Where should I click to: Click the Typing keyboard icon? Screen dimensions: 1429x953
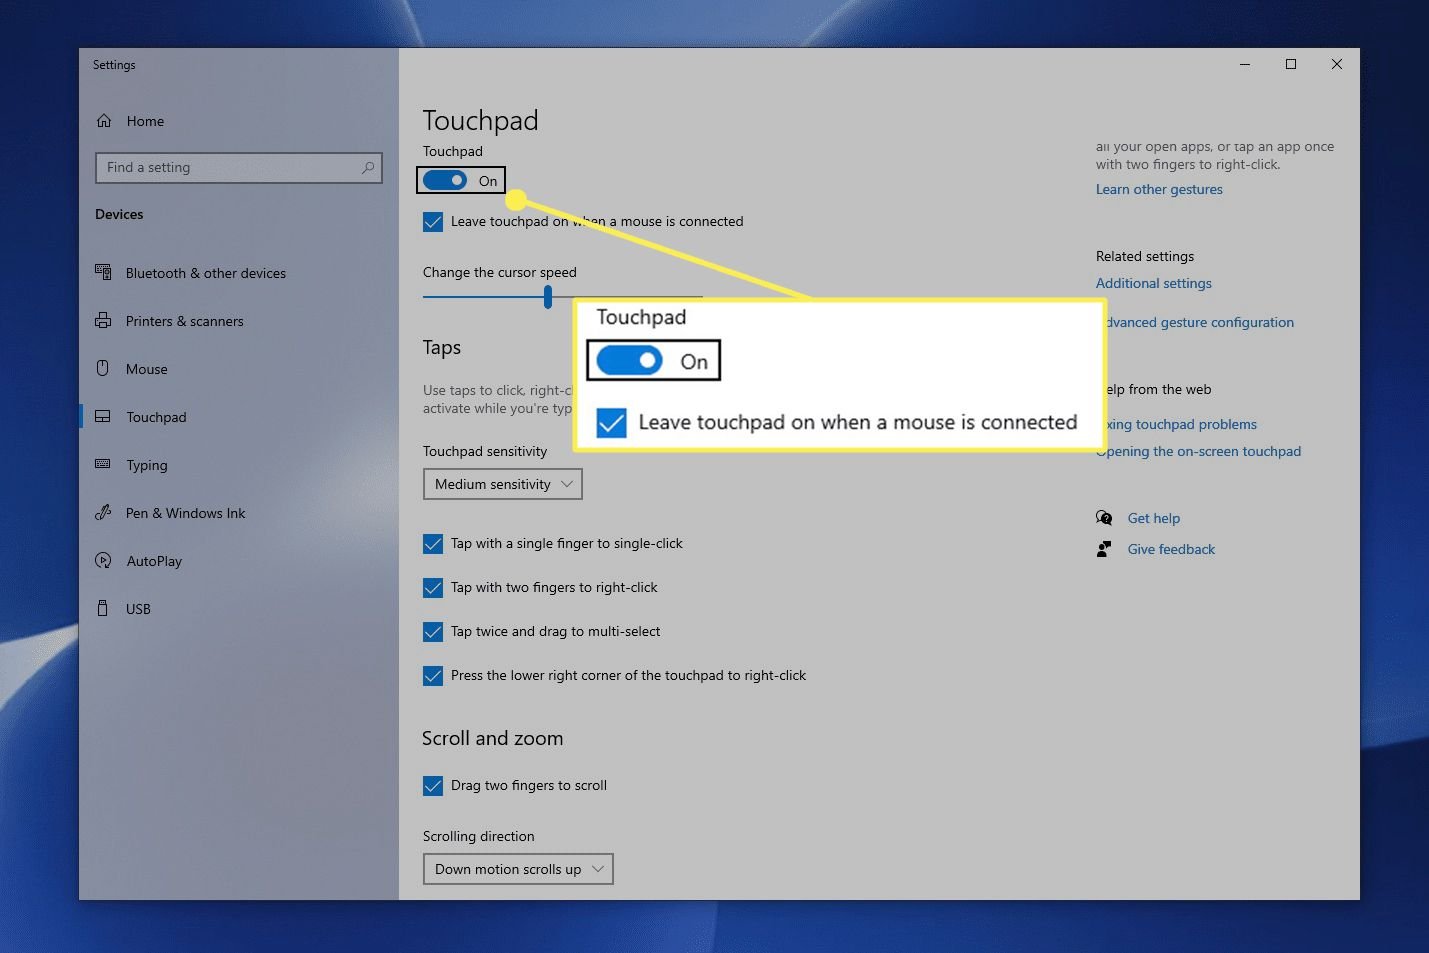(103, 464)
